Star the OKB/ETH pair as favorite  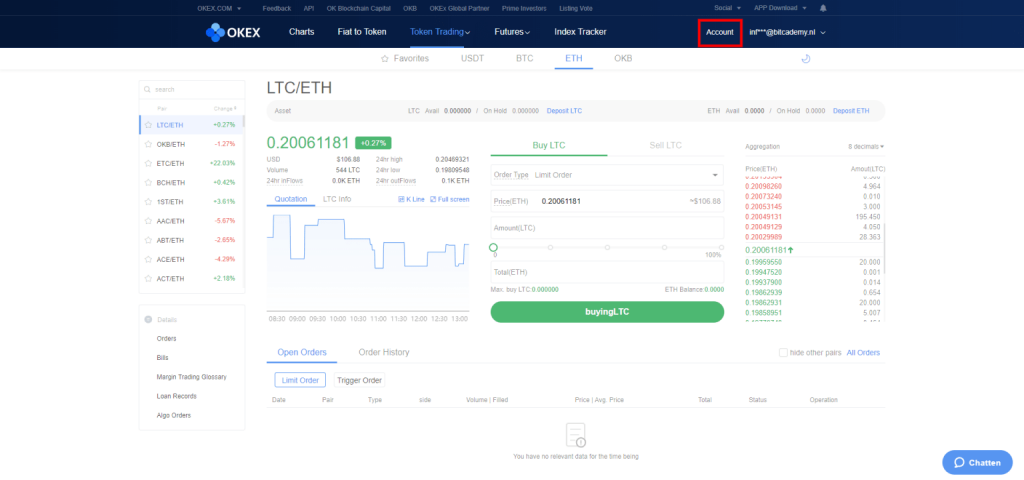pyautogui.click(x=149, y=144)
